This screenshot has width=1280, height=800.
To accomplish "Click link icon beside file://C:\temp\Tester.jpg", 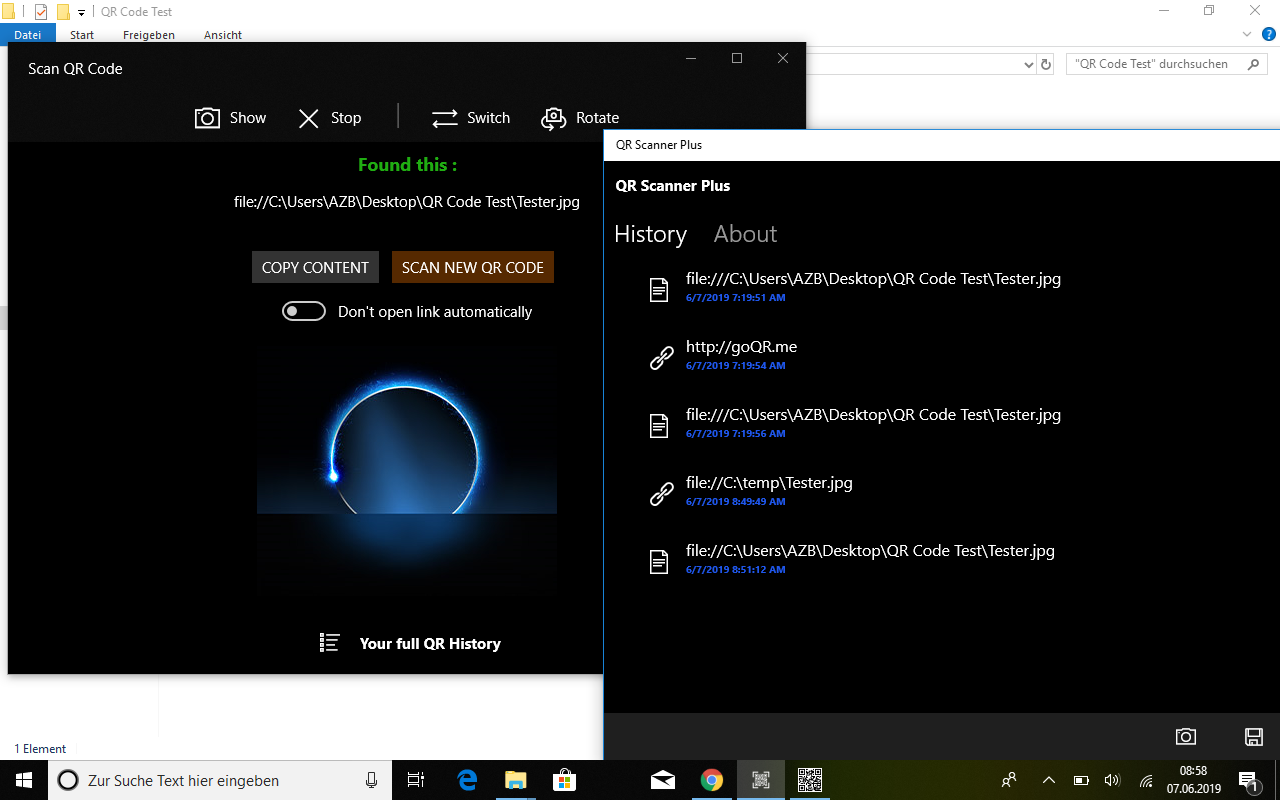I will (x=662, y=493).
